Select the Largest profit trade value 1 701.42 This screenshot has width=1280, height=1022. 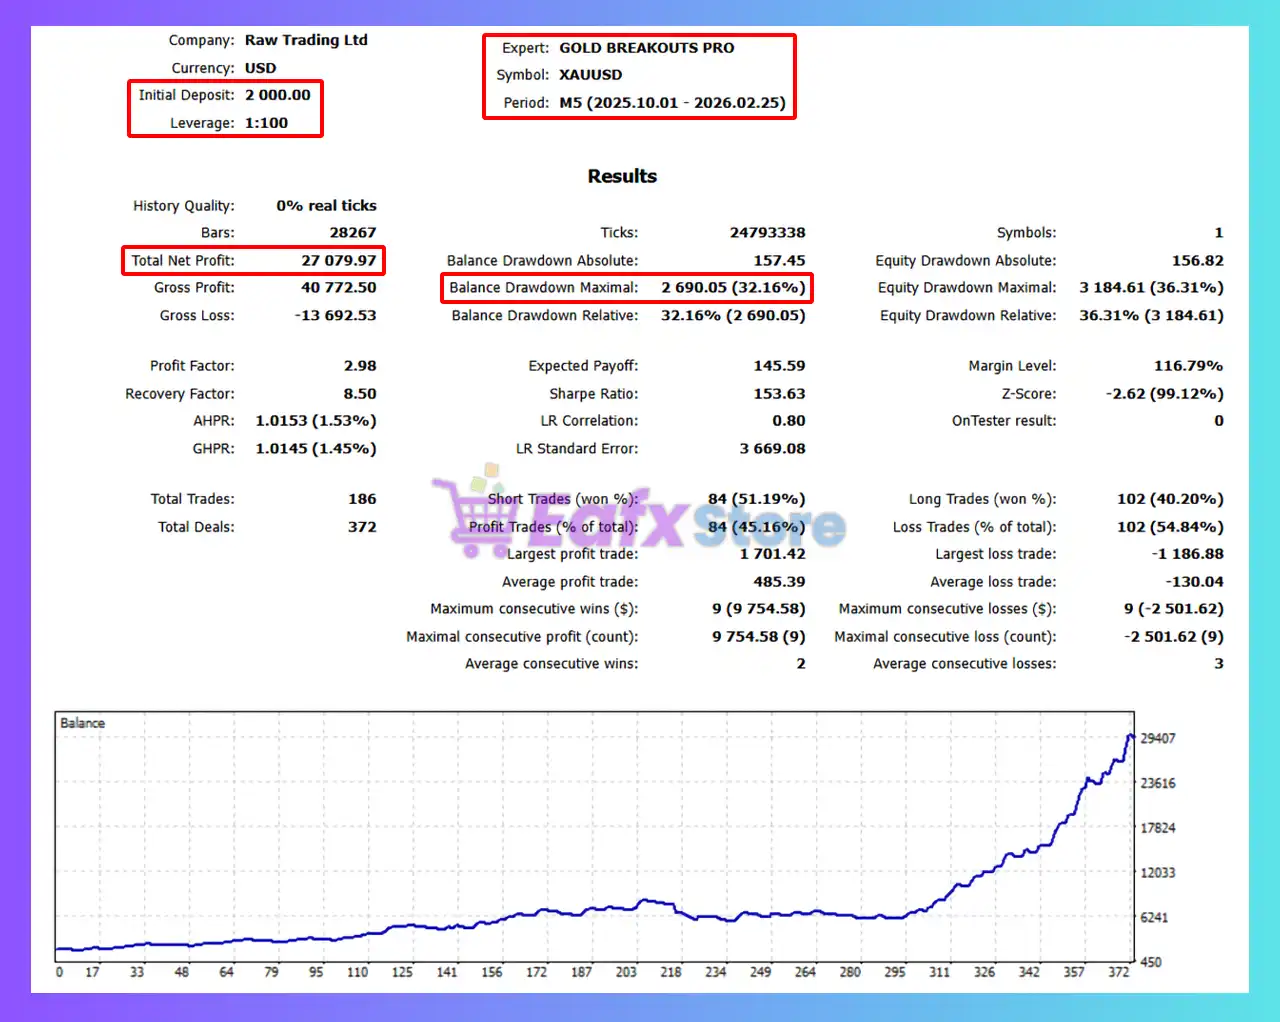772,554
